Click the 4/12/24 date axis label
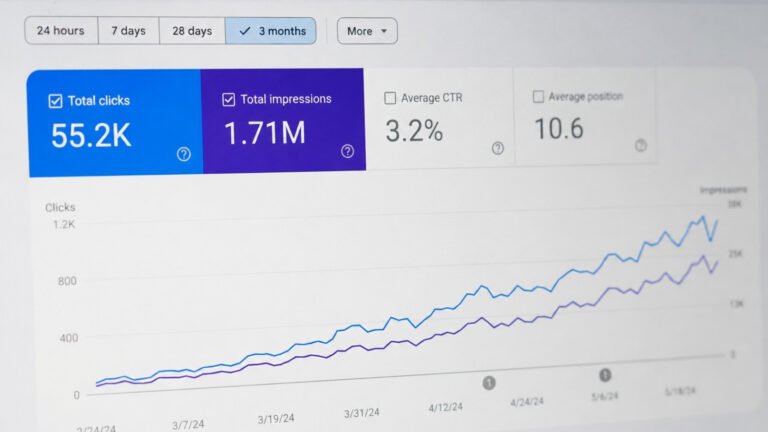768x432 pixels. [445, 407]
